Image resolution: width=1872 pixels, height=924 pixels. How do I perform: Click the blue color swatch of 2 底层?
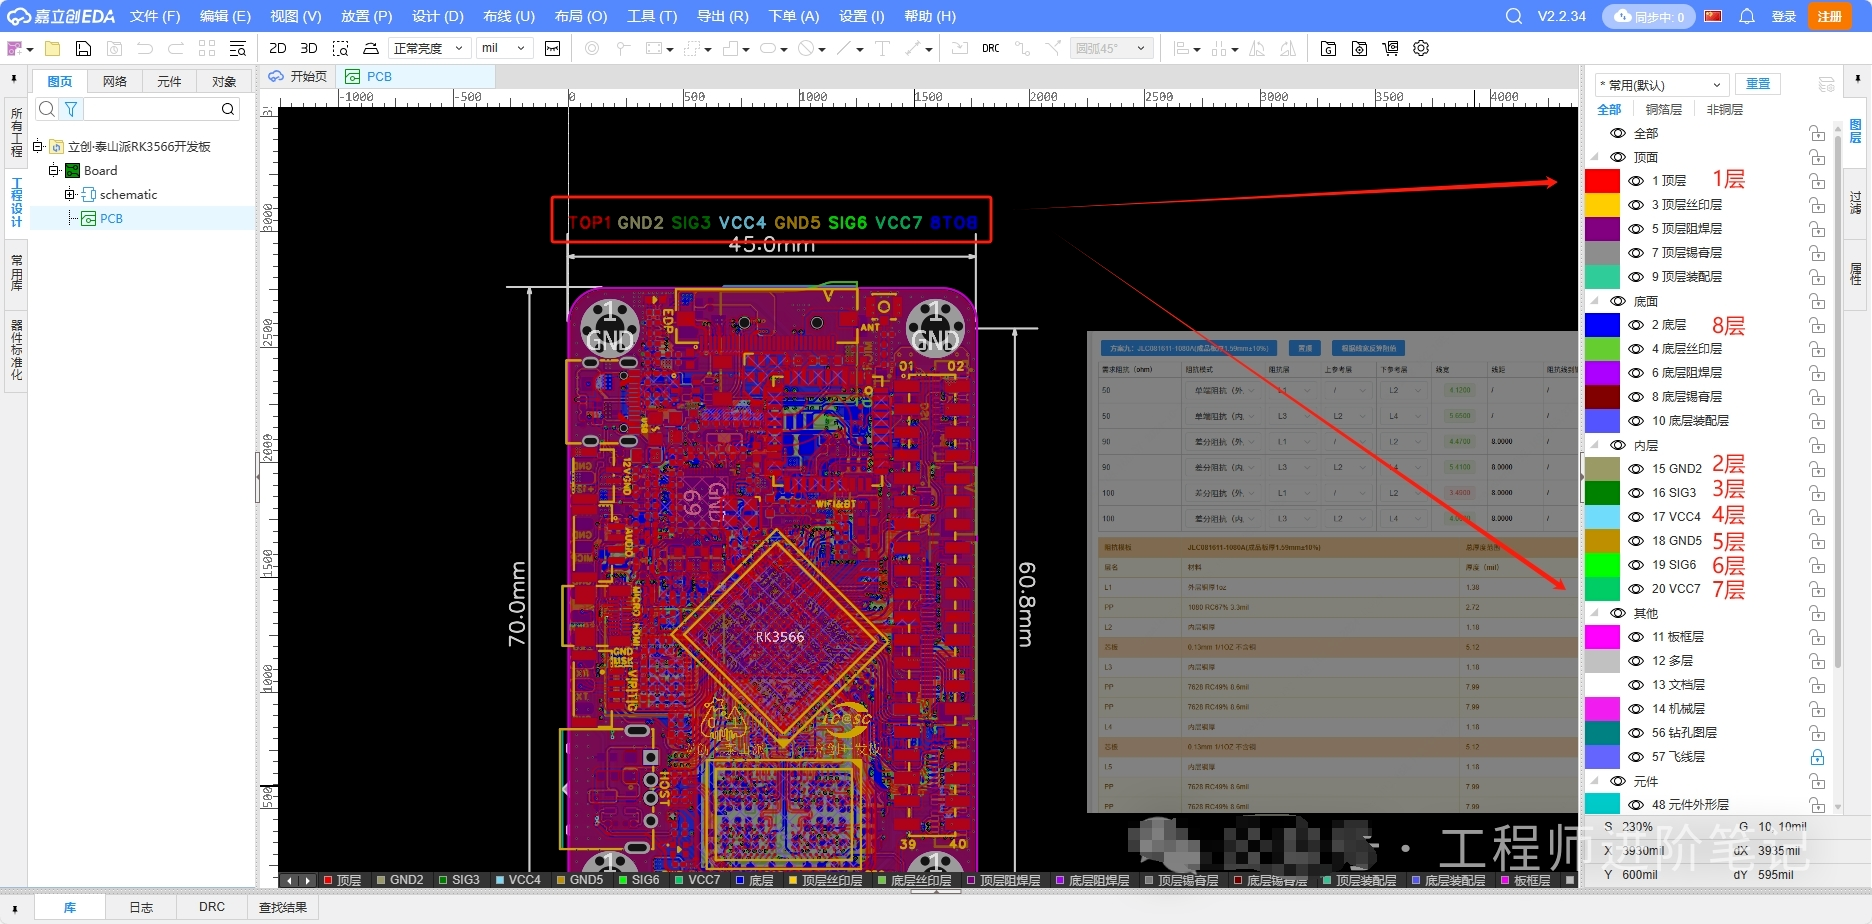(x=1602, y=325)
